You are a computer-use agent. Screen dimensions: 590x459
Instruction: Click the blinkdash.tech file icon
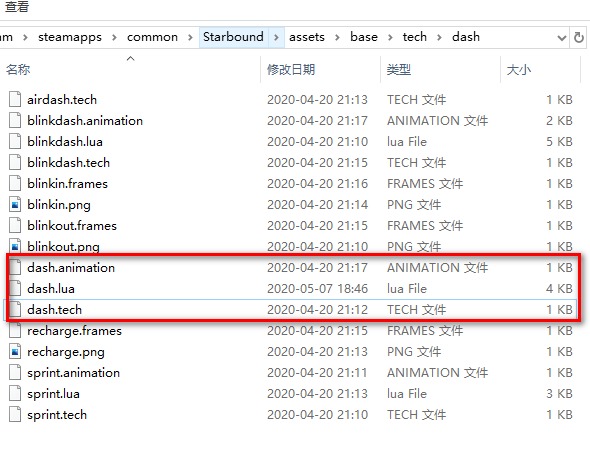coord(15,163)
